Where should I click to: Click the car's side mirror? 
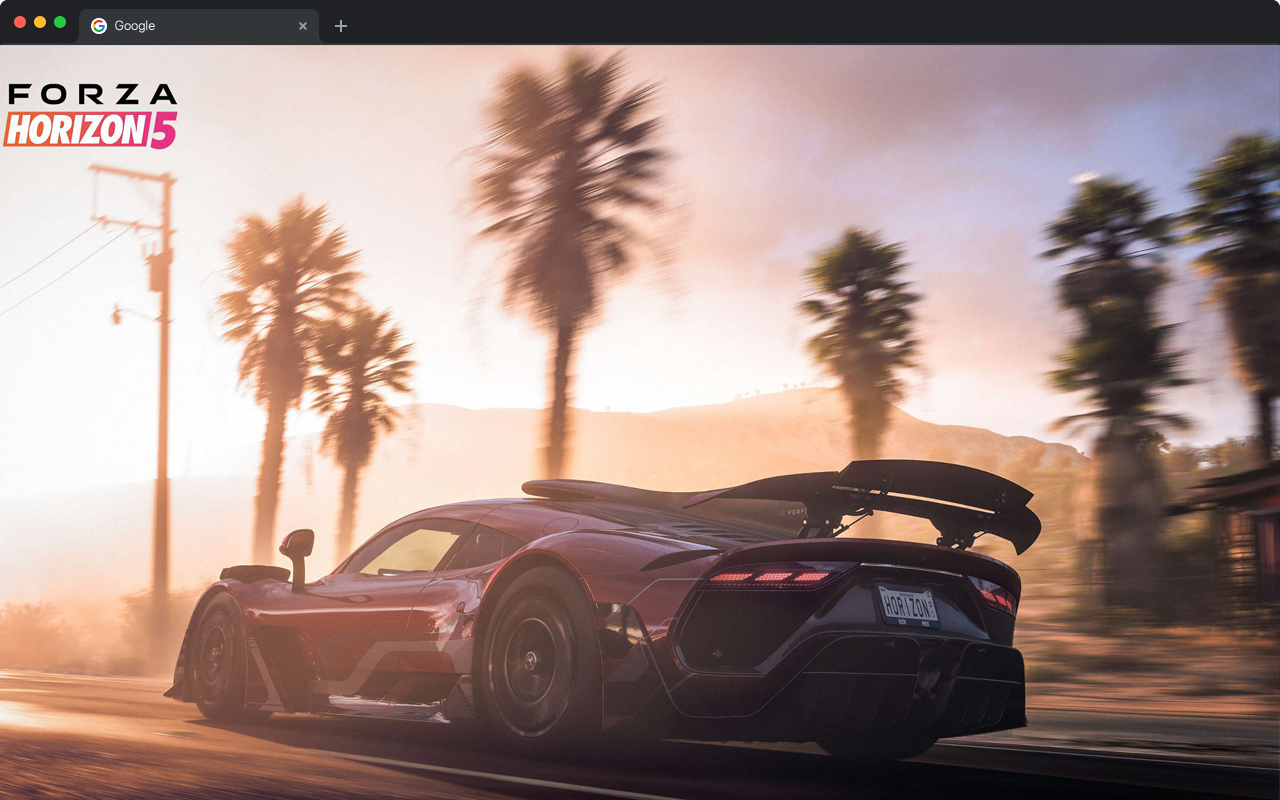[x=297, y=545]
